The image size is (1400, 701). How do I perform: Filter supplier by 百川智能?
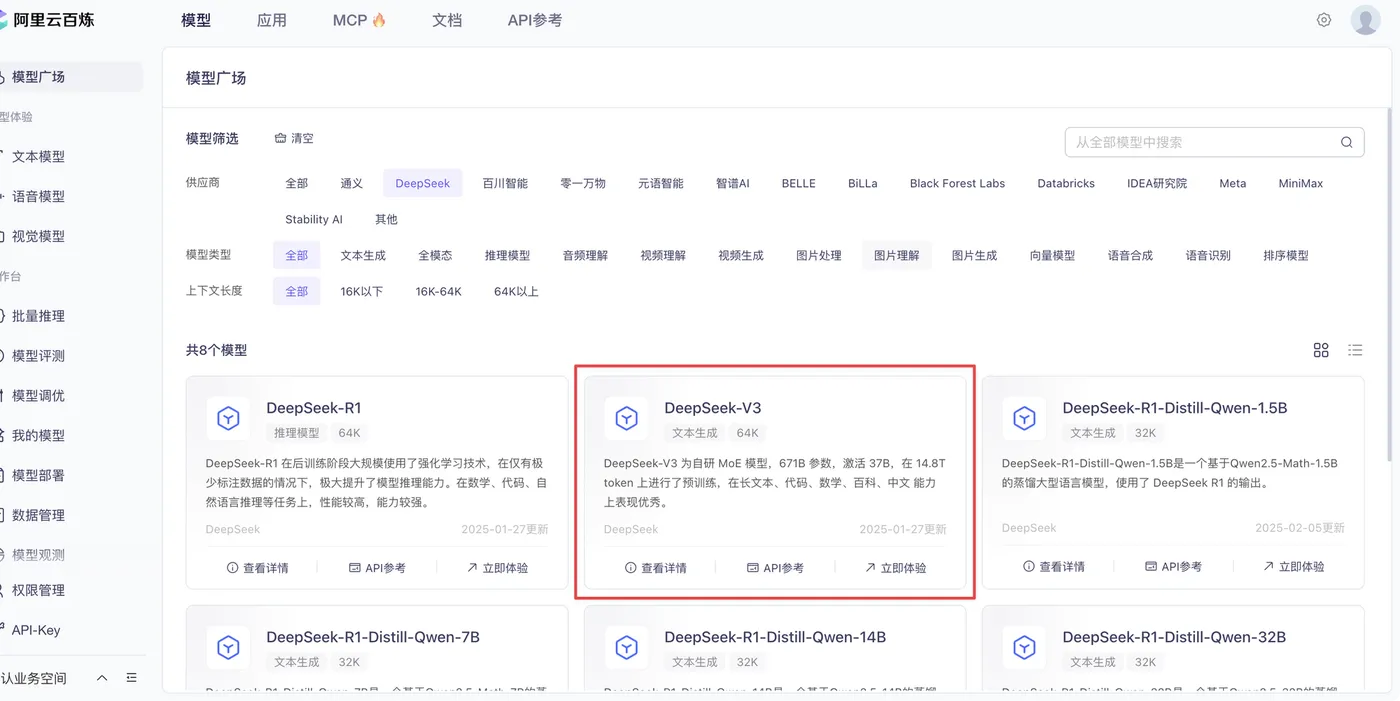coord(505,183)
